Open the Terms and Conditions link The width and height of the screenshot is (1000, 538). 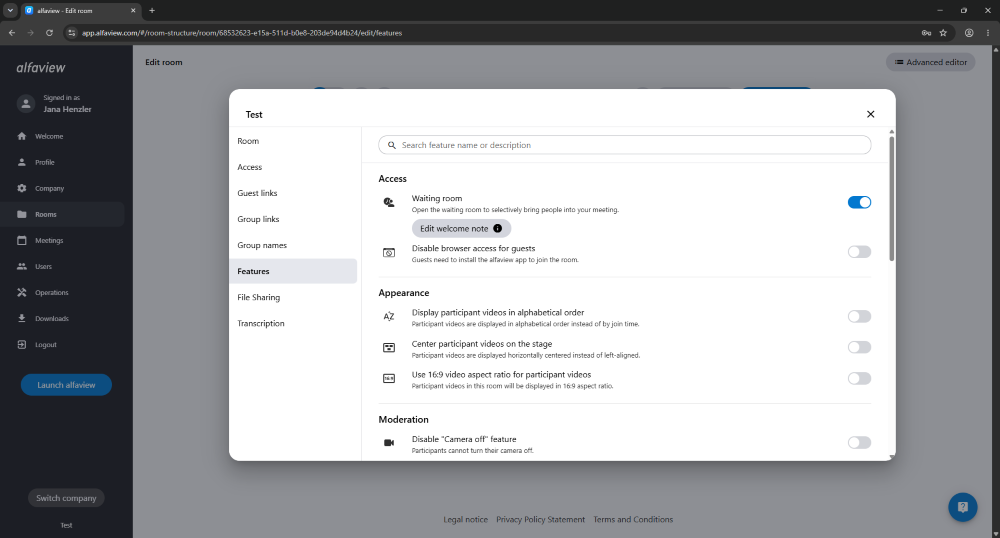point(633,520)
